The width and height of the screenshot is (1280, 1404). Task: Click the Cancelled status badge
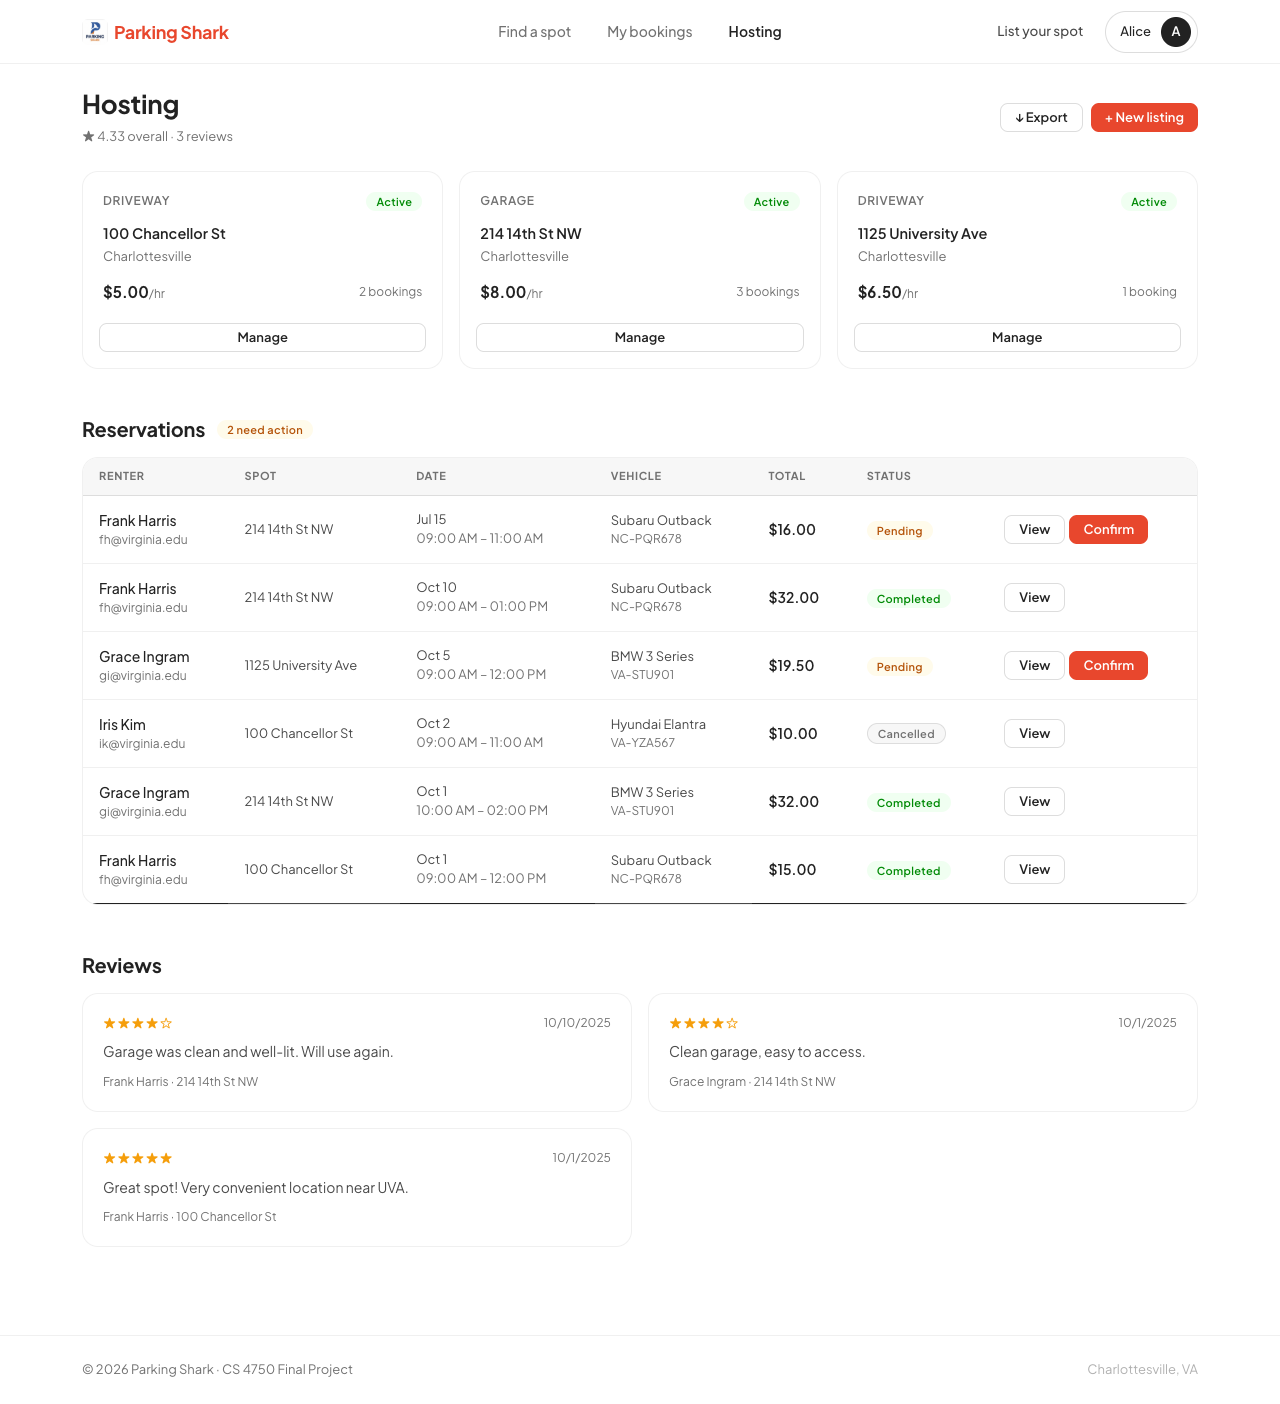[906, 734]
